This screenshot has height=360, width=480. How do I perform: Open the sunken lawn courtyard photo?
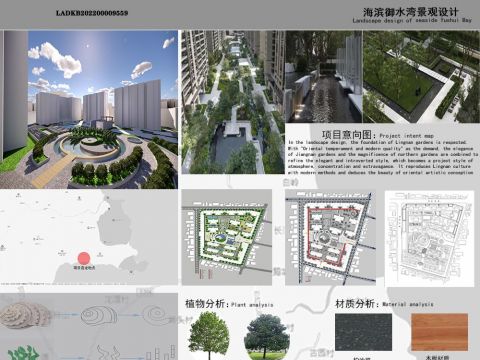pyautogui.click(x=421, y=77)
